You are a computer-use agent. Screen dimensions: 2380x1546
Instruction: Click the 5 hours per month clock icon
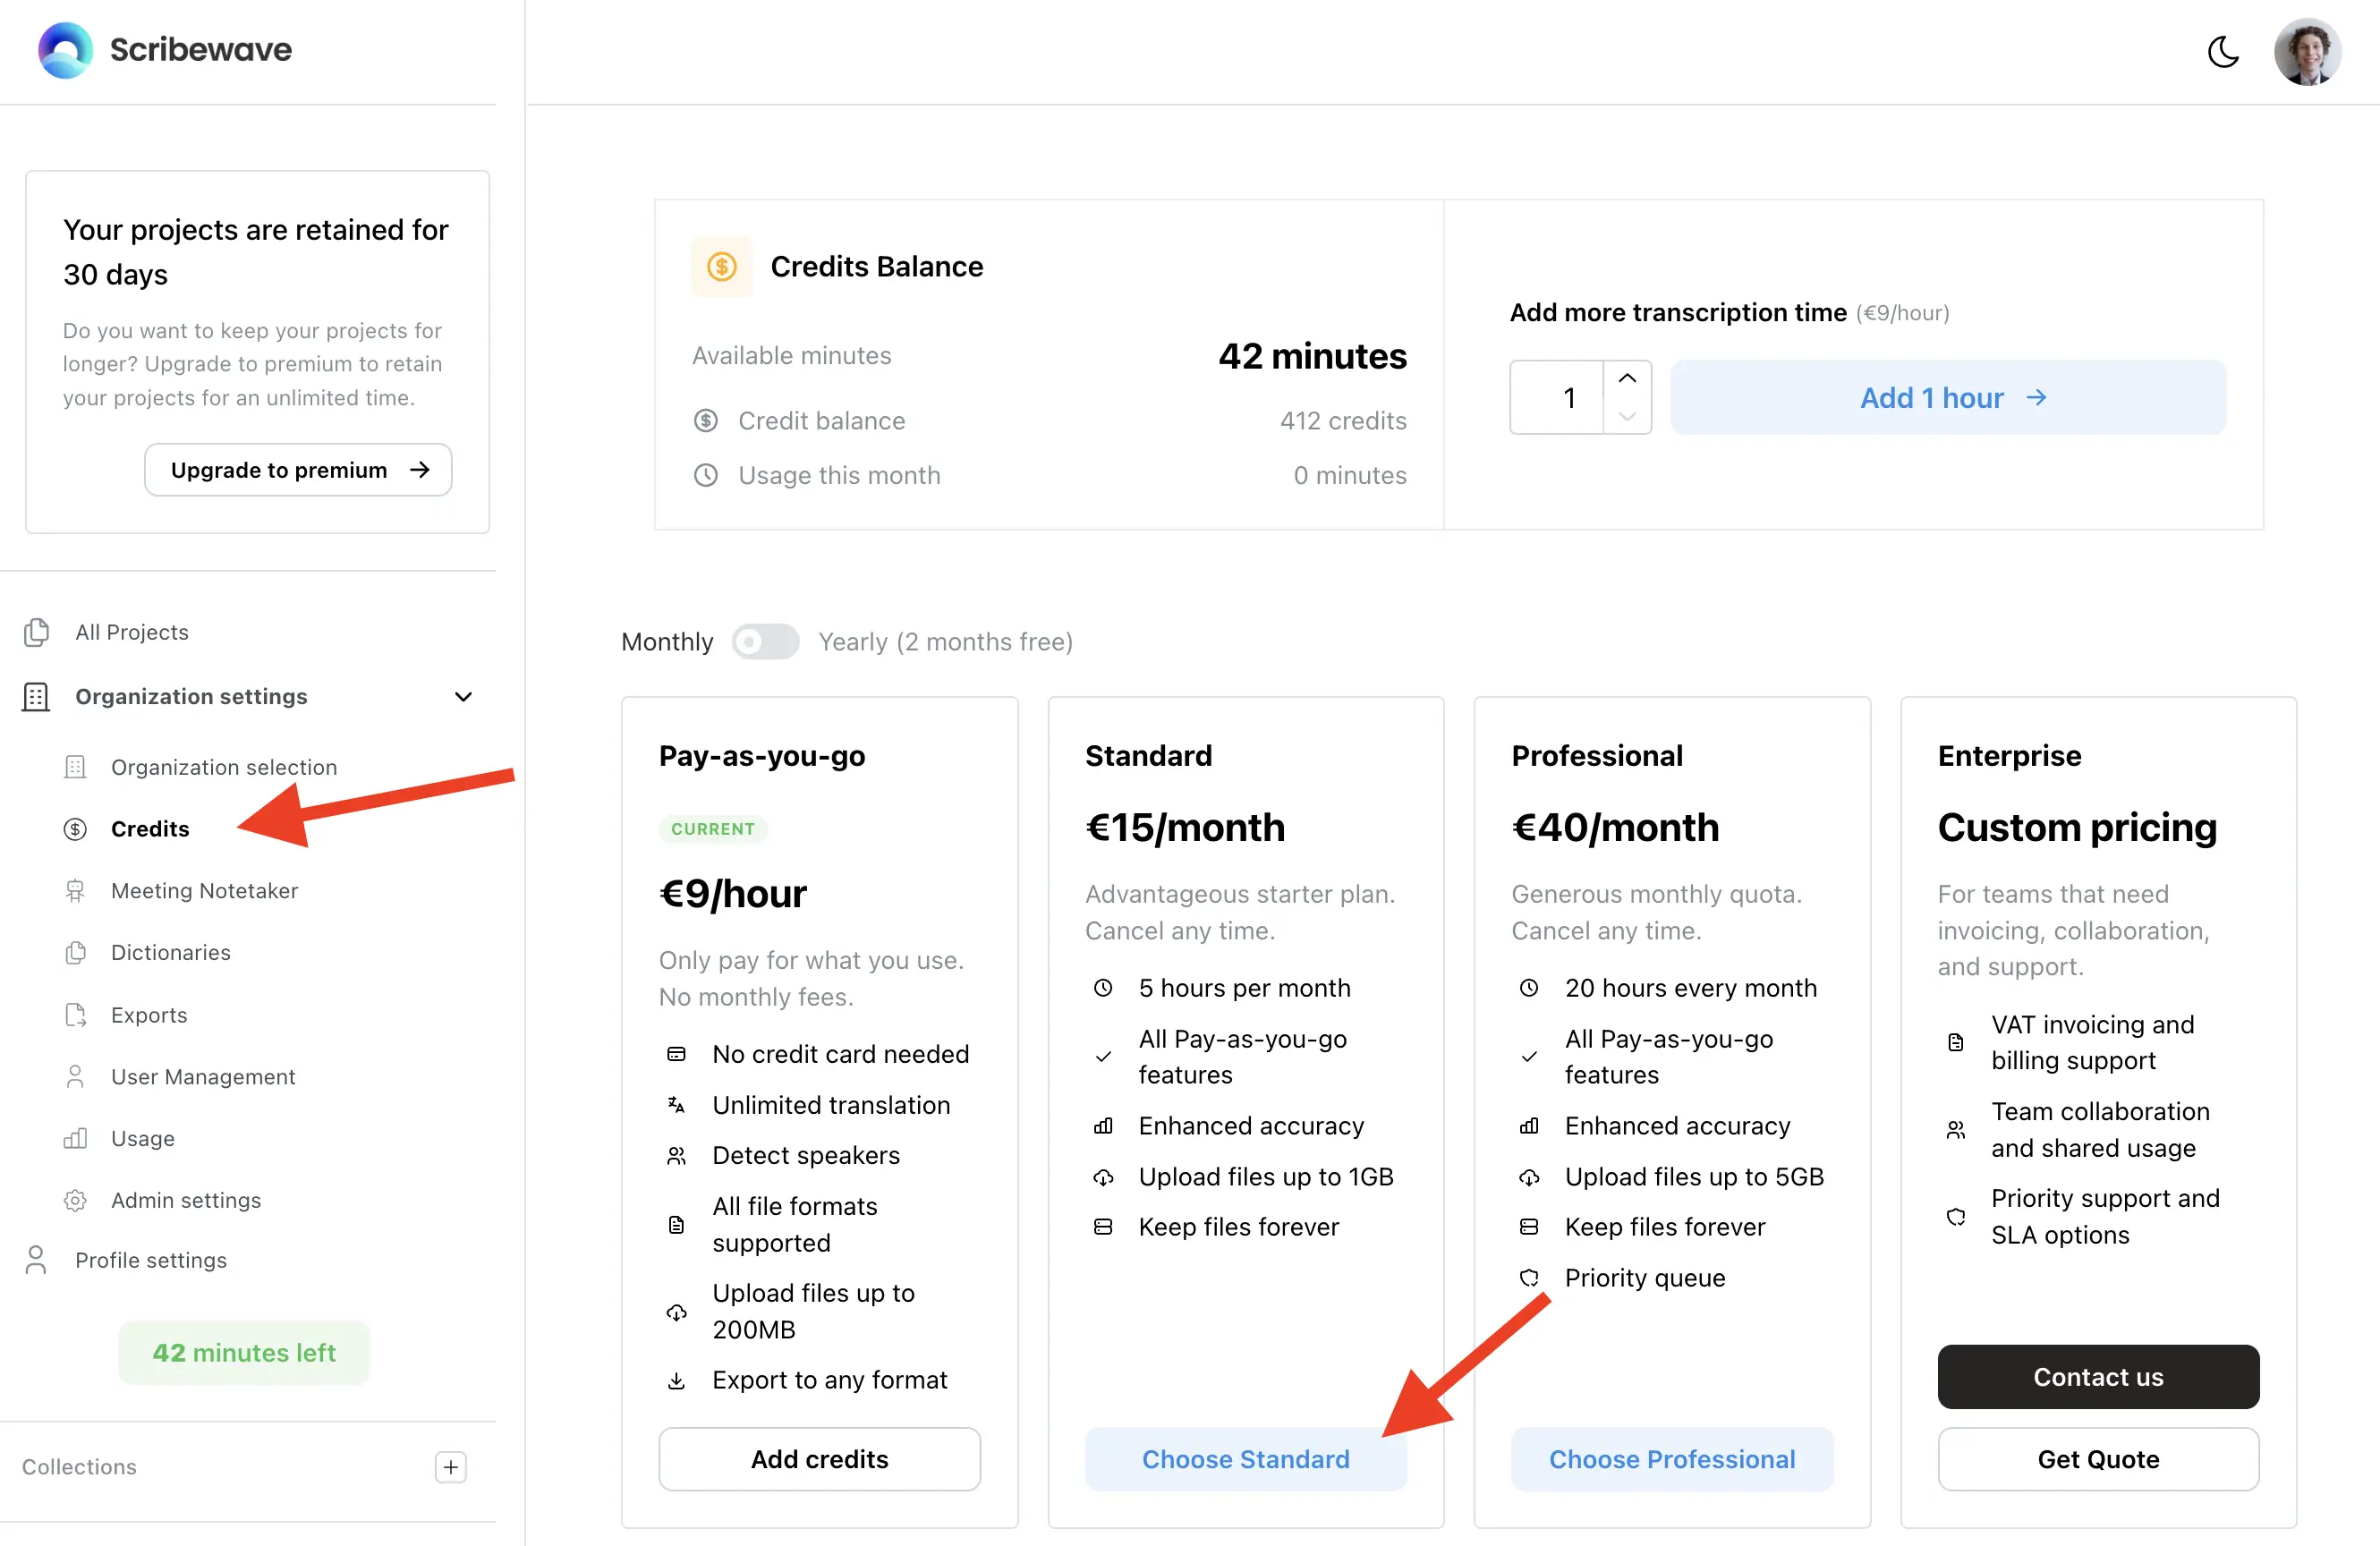pos(1103,988)
